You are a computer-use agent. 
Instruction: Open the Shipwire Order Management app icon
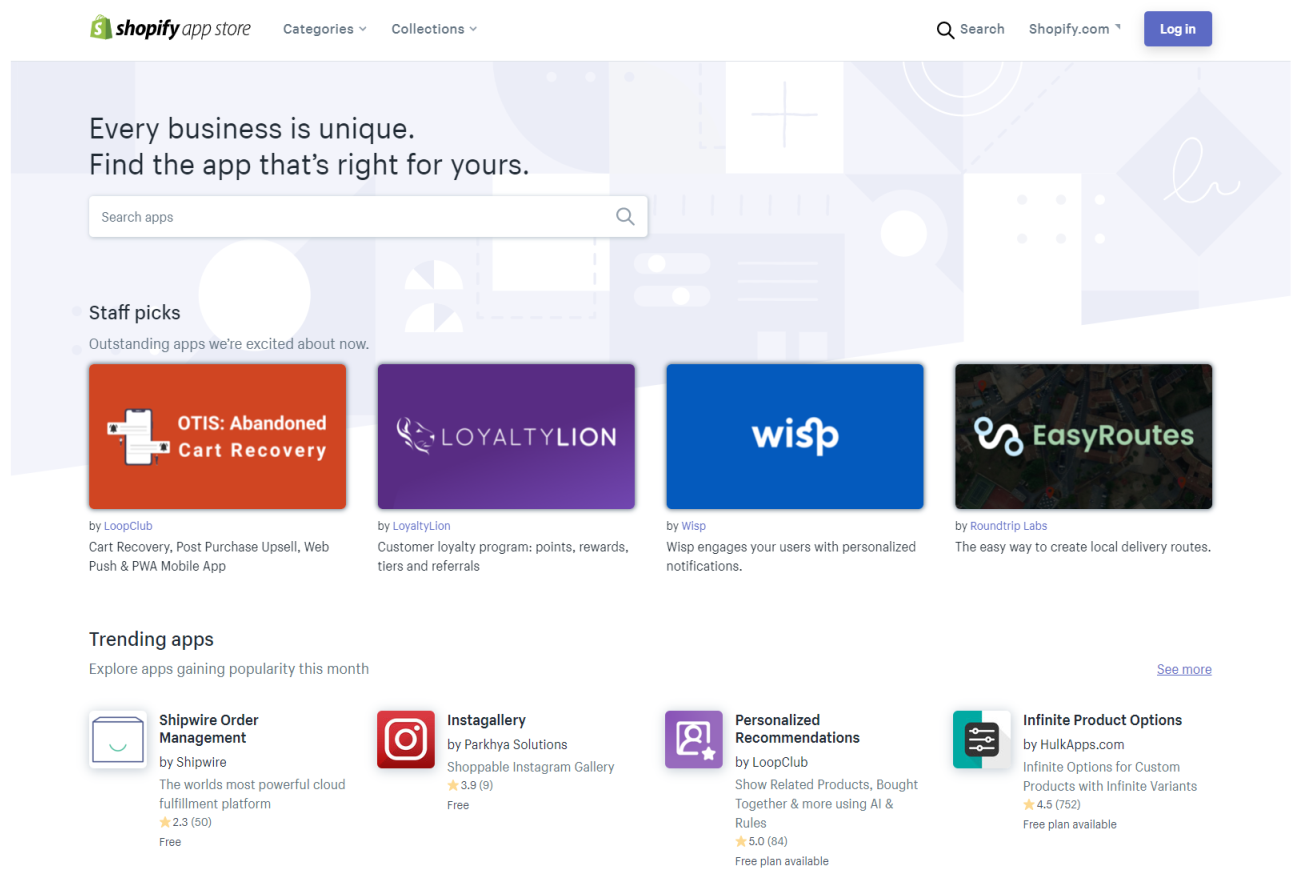118,739
